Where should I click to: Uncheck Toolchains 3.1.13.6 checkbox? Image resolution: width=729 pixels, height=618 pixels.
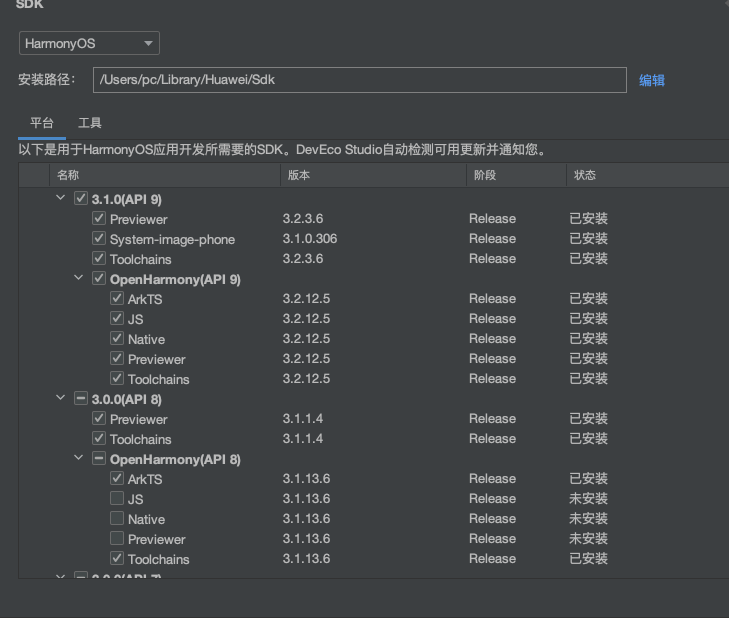(x=117, y=558)
